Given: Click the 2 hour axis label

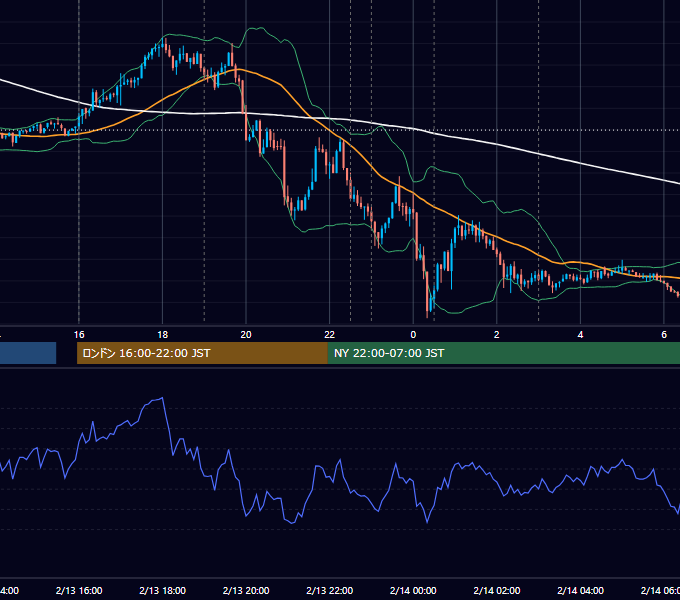Looking at the screenshot, I should coord(497,334).
